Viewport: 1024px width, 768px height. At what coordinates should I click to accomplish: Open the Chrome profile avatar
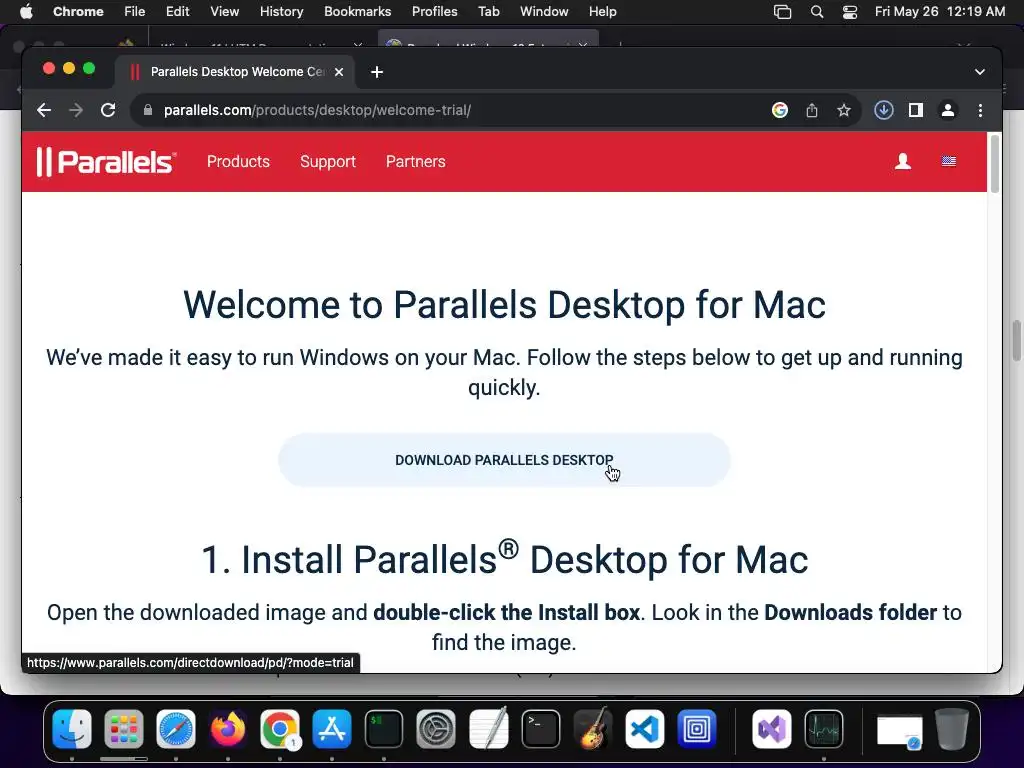pos(948,110)
